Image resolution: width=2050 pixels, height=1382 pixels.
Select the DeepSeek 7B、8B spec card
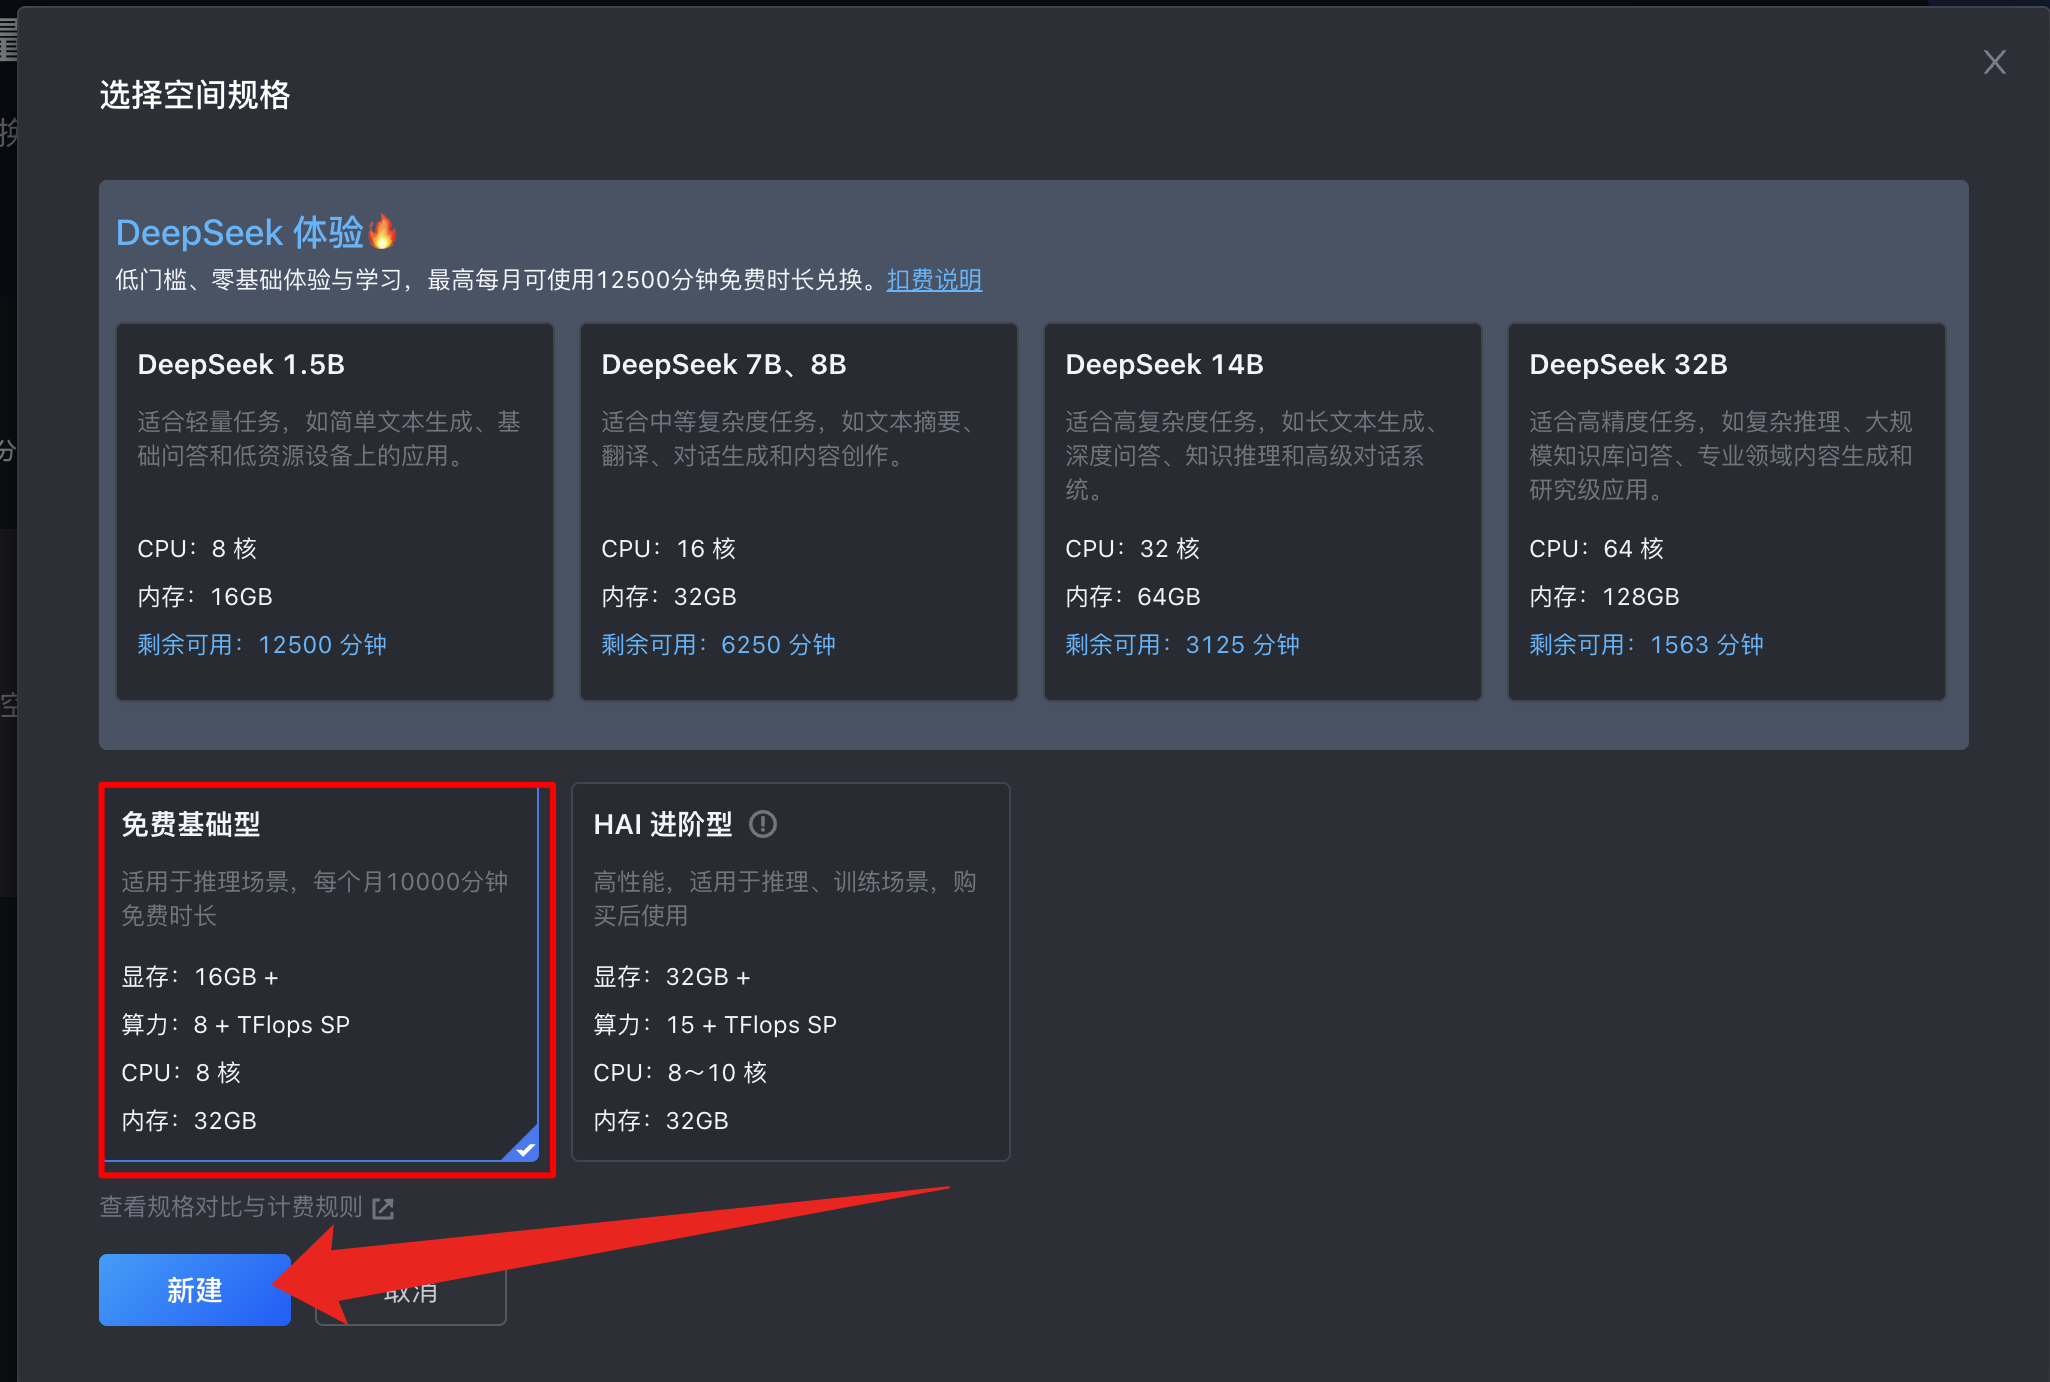click(x=798, y=510)
